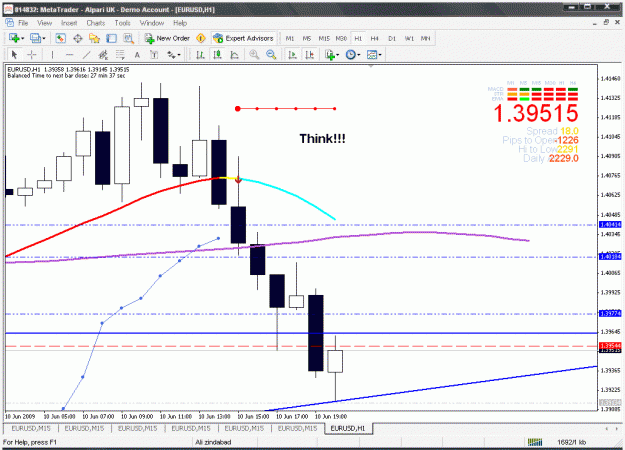Open the Strategy Tester icon
The image size is (625, 450).
[128, 38]
